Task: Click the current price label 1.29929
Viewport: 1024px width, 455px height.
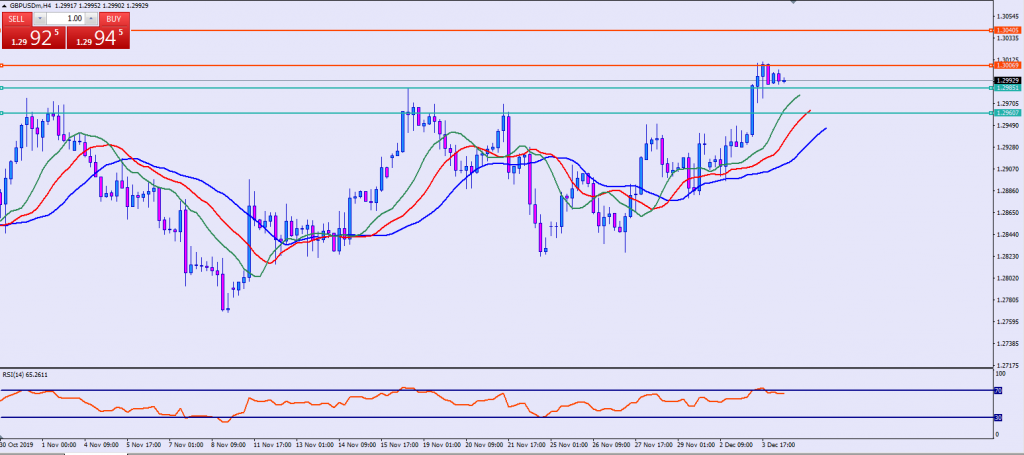Action: pos(1008,80)
